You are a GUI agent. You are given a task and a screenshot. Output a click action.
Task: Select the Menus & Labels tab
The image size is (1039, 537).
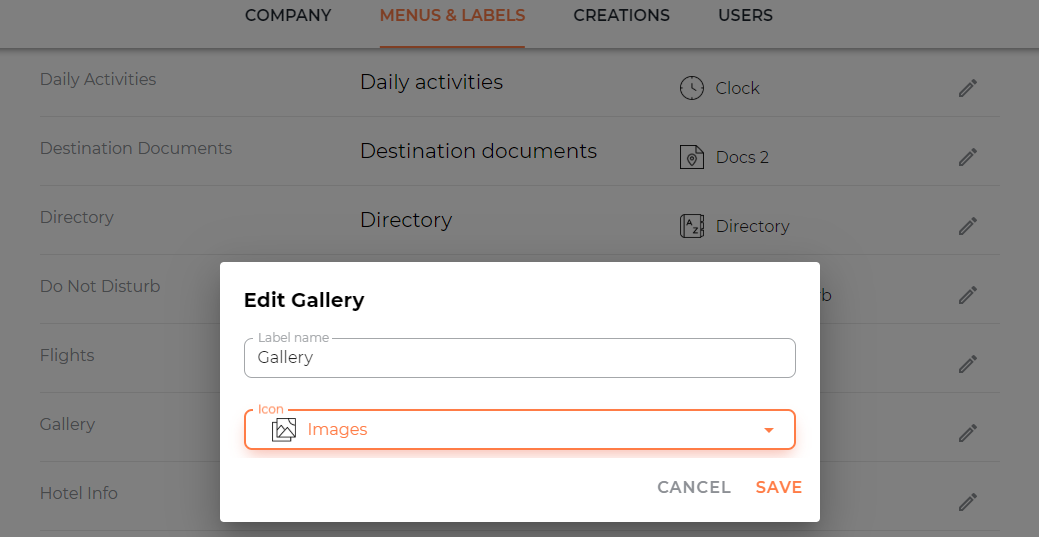[452, 15]
